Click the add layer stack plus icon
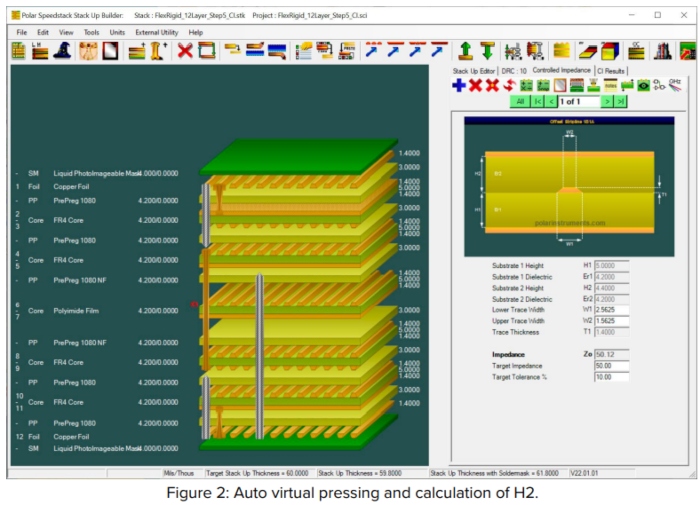The height and width of the screenshot is (505, 700). 137,50
